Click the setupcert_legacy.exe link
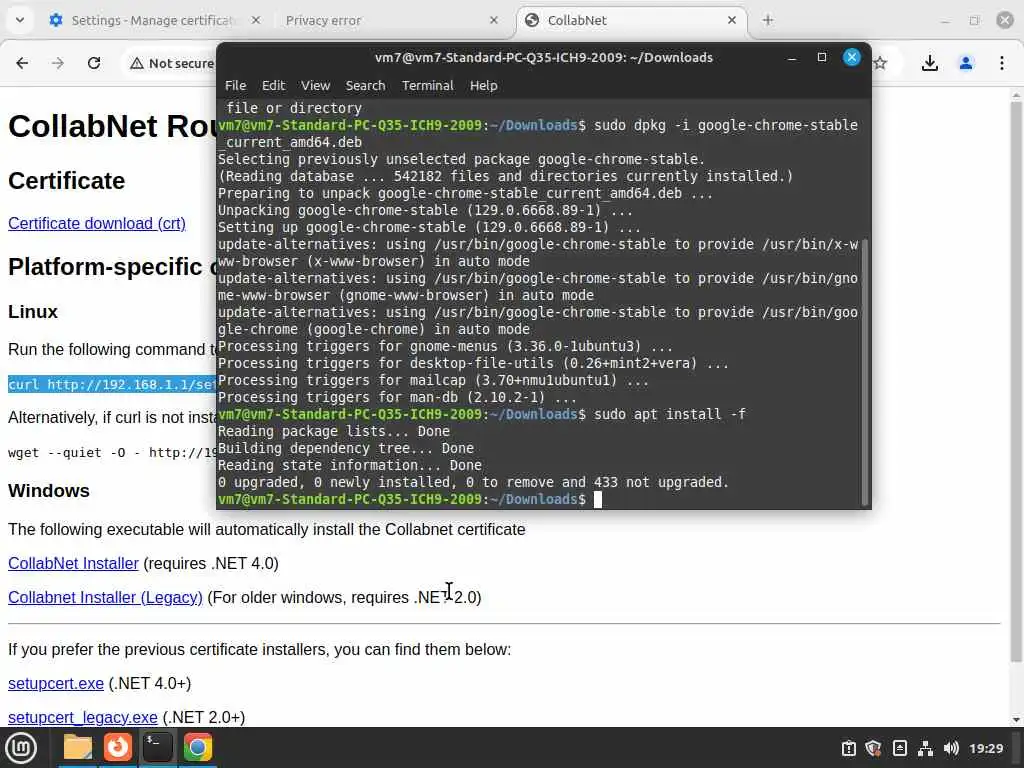The image size is (1024, 768). [82, 717]
